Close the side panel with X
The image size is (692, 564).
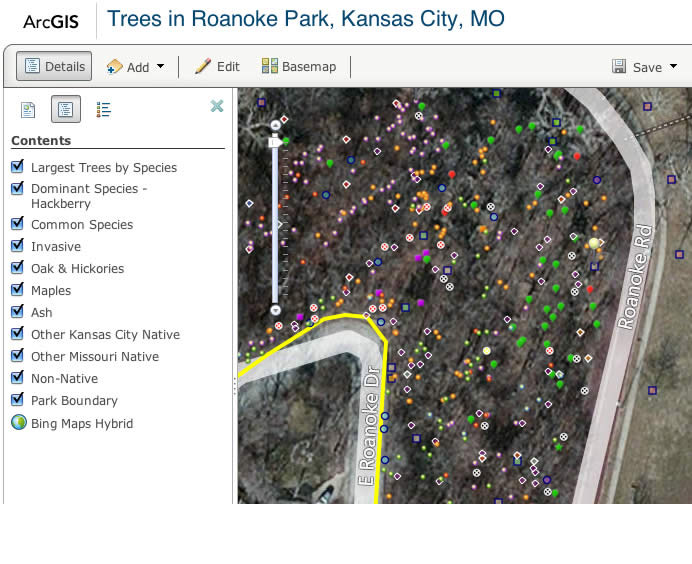(x=217, y=106)
